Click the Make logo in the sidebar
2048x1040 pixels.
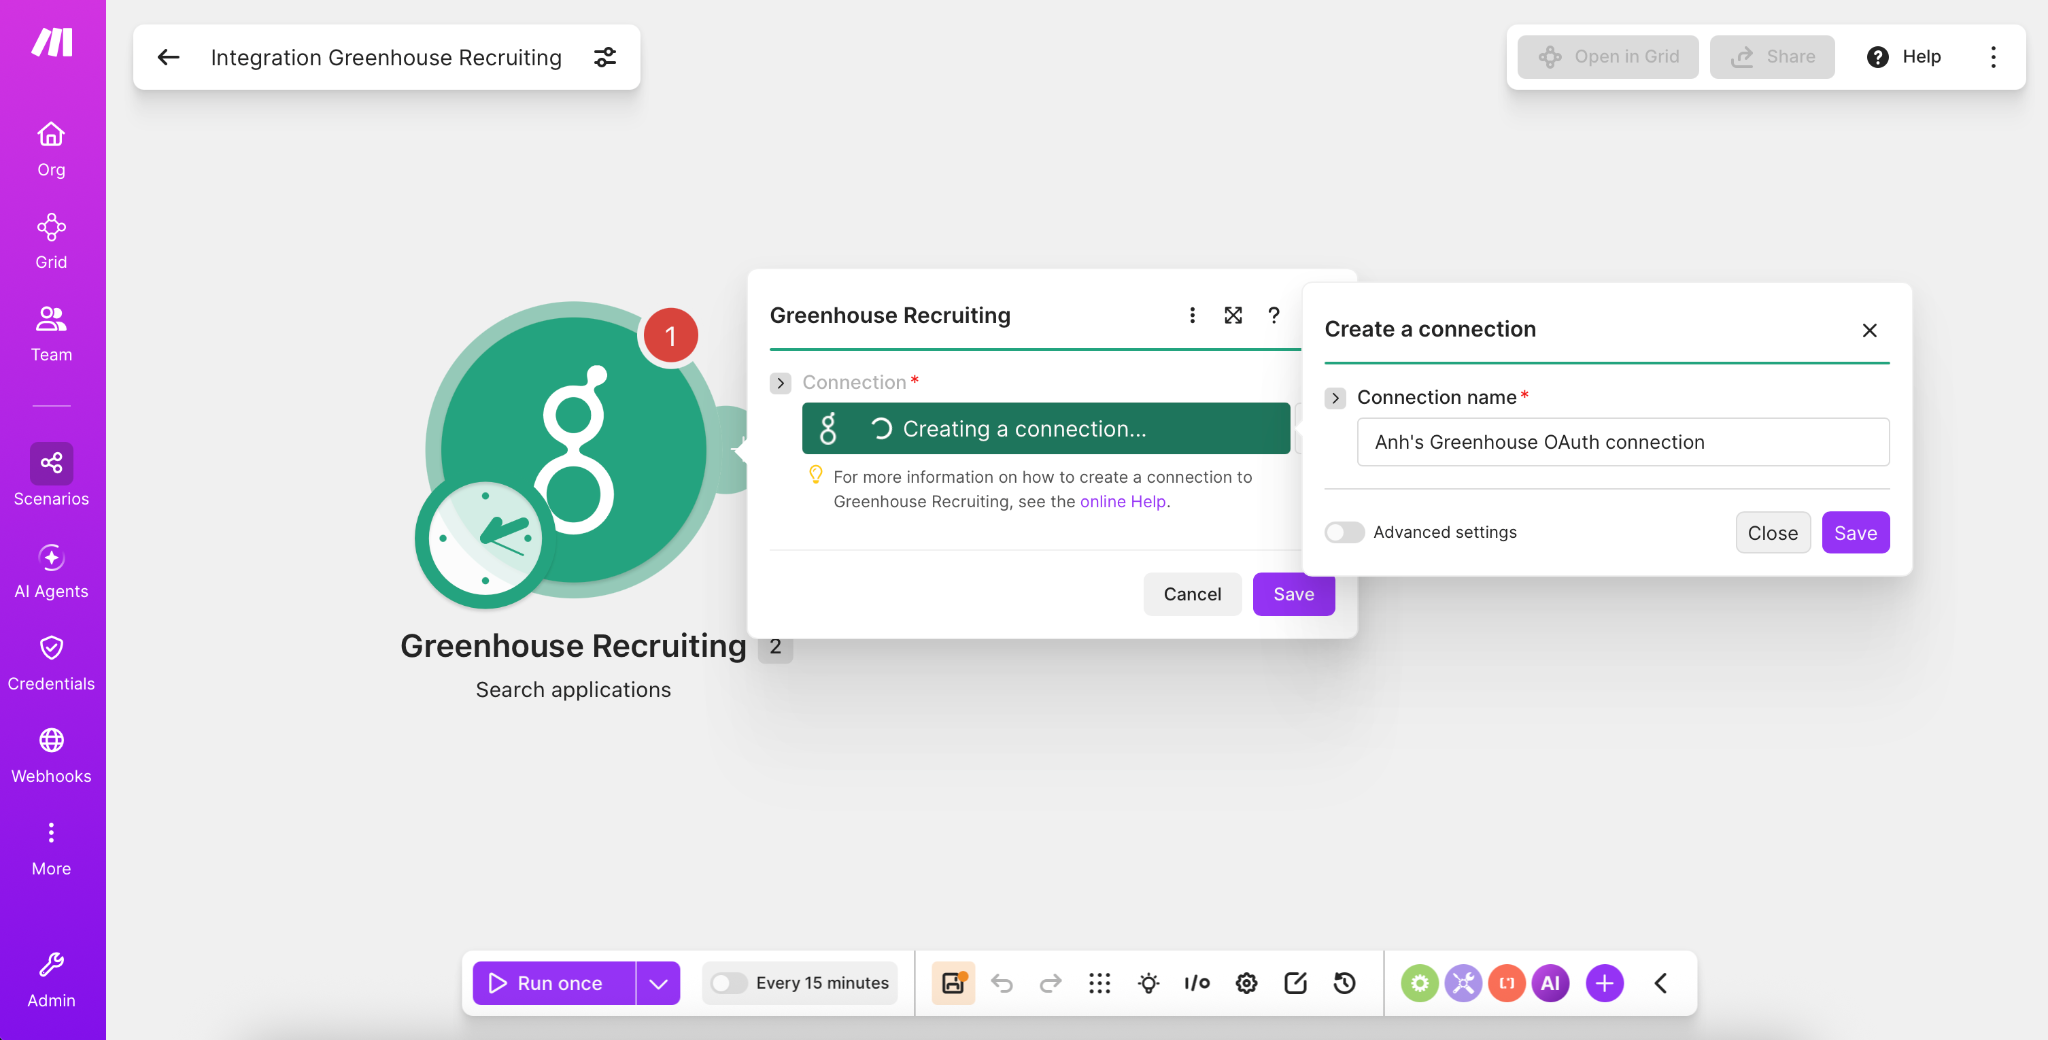click(x=52, y=42)
